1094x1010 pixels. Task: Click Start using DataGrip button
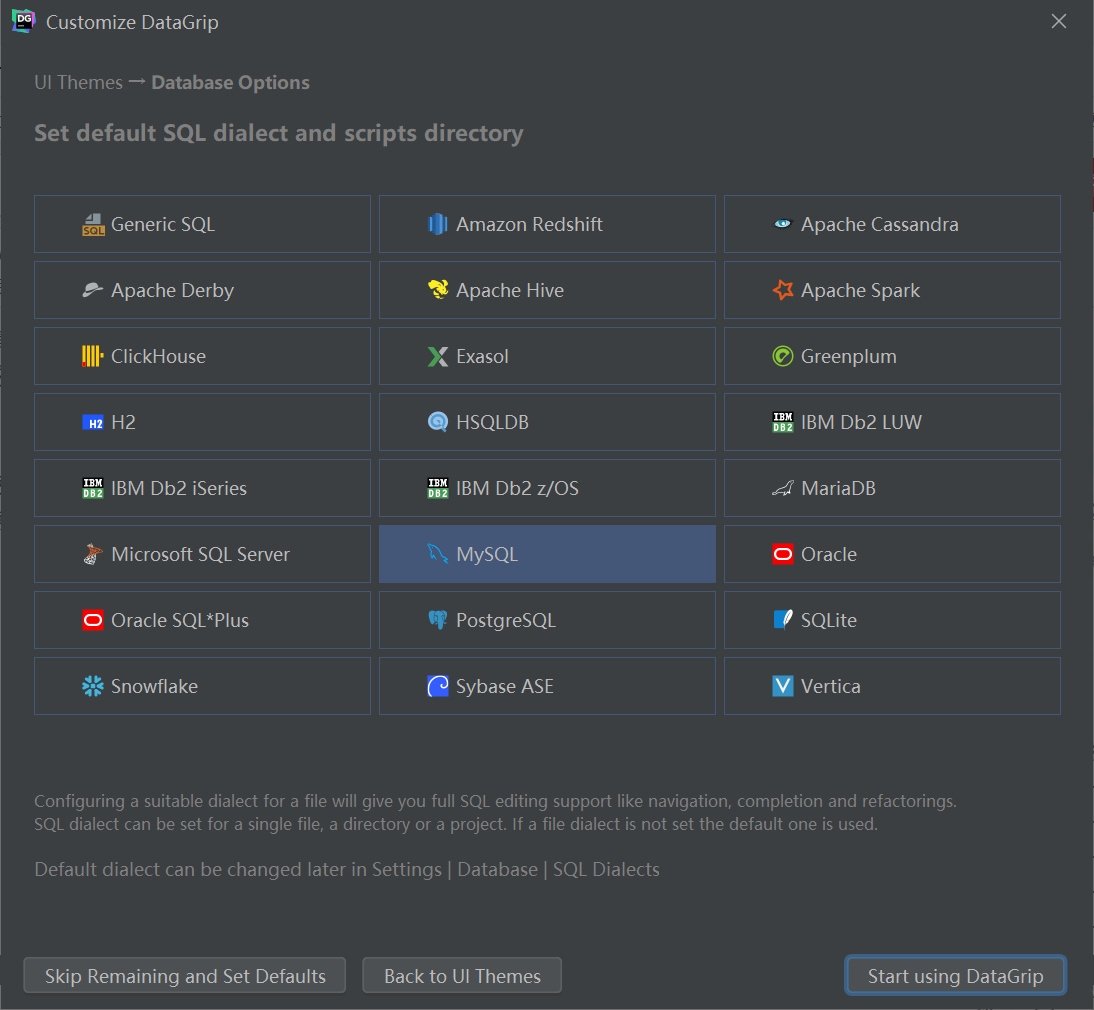955,975
